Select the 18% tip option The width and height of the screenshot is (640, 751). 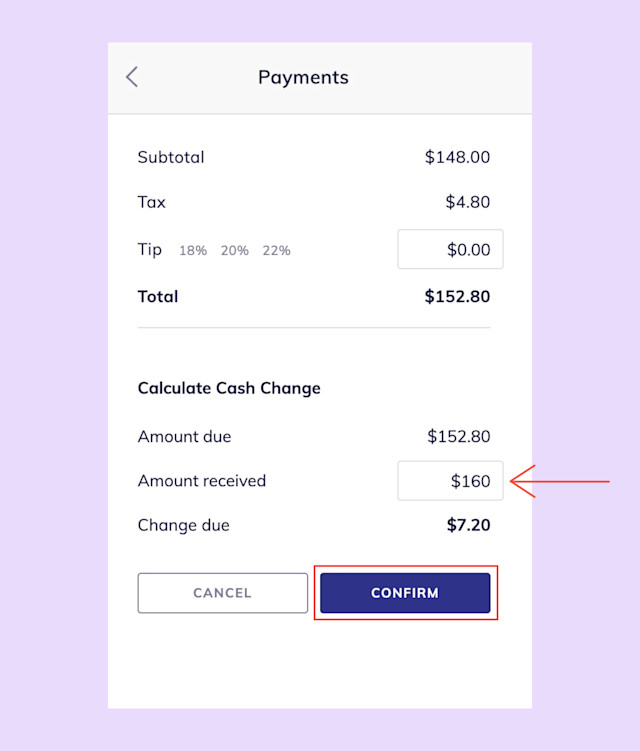click(x=193, y=250)
